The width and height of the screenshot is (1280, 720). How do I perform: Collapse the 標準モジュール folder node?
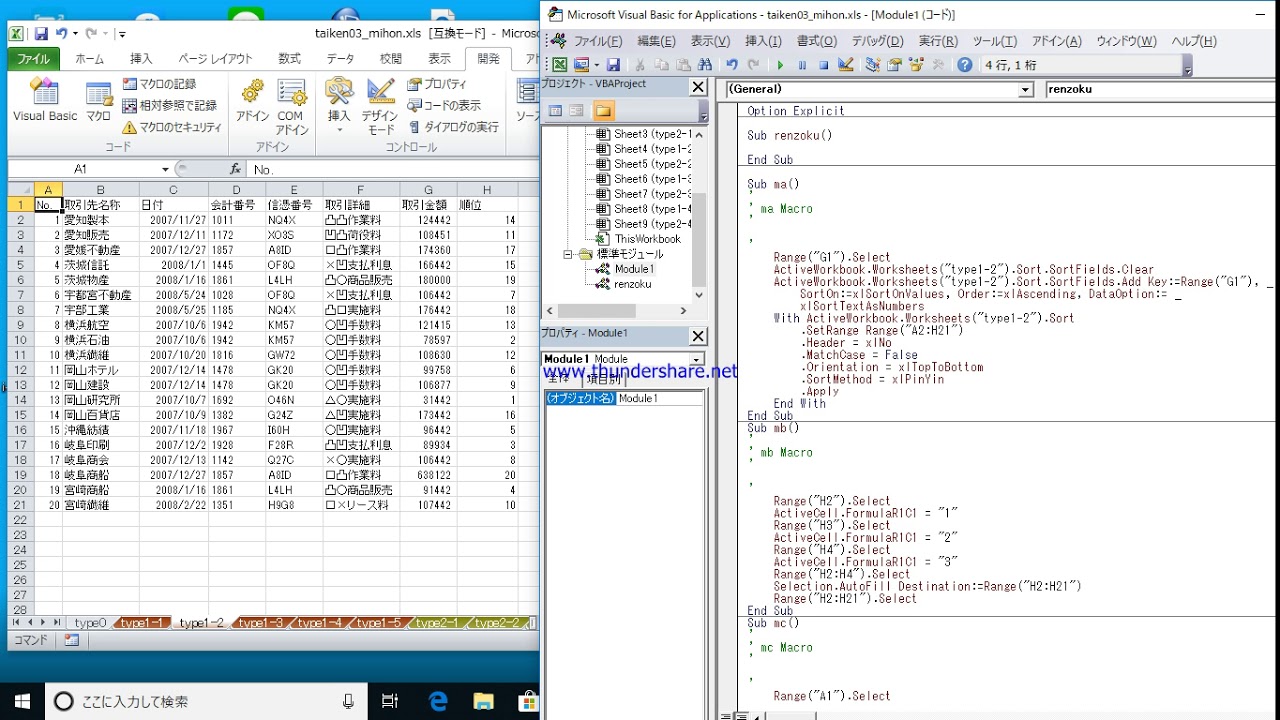[568, 254]
